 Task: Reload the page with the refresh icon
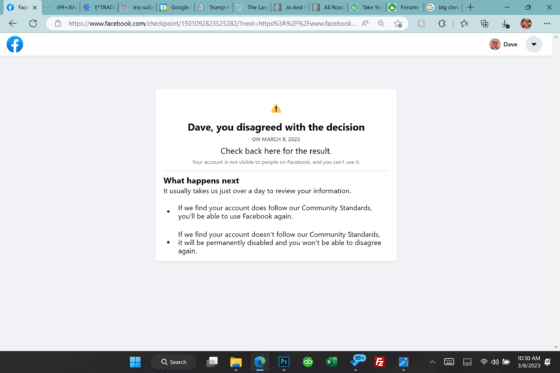point(33,24)
